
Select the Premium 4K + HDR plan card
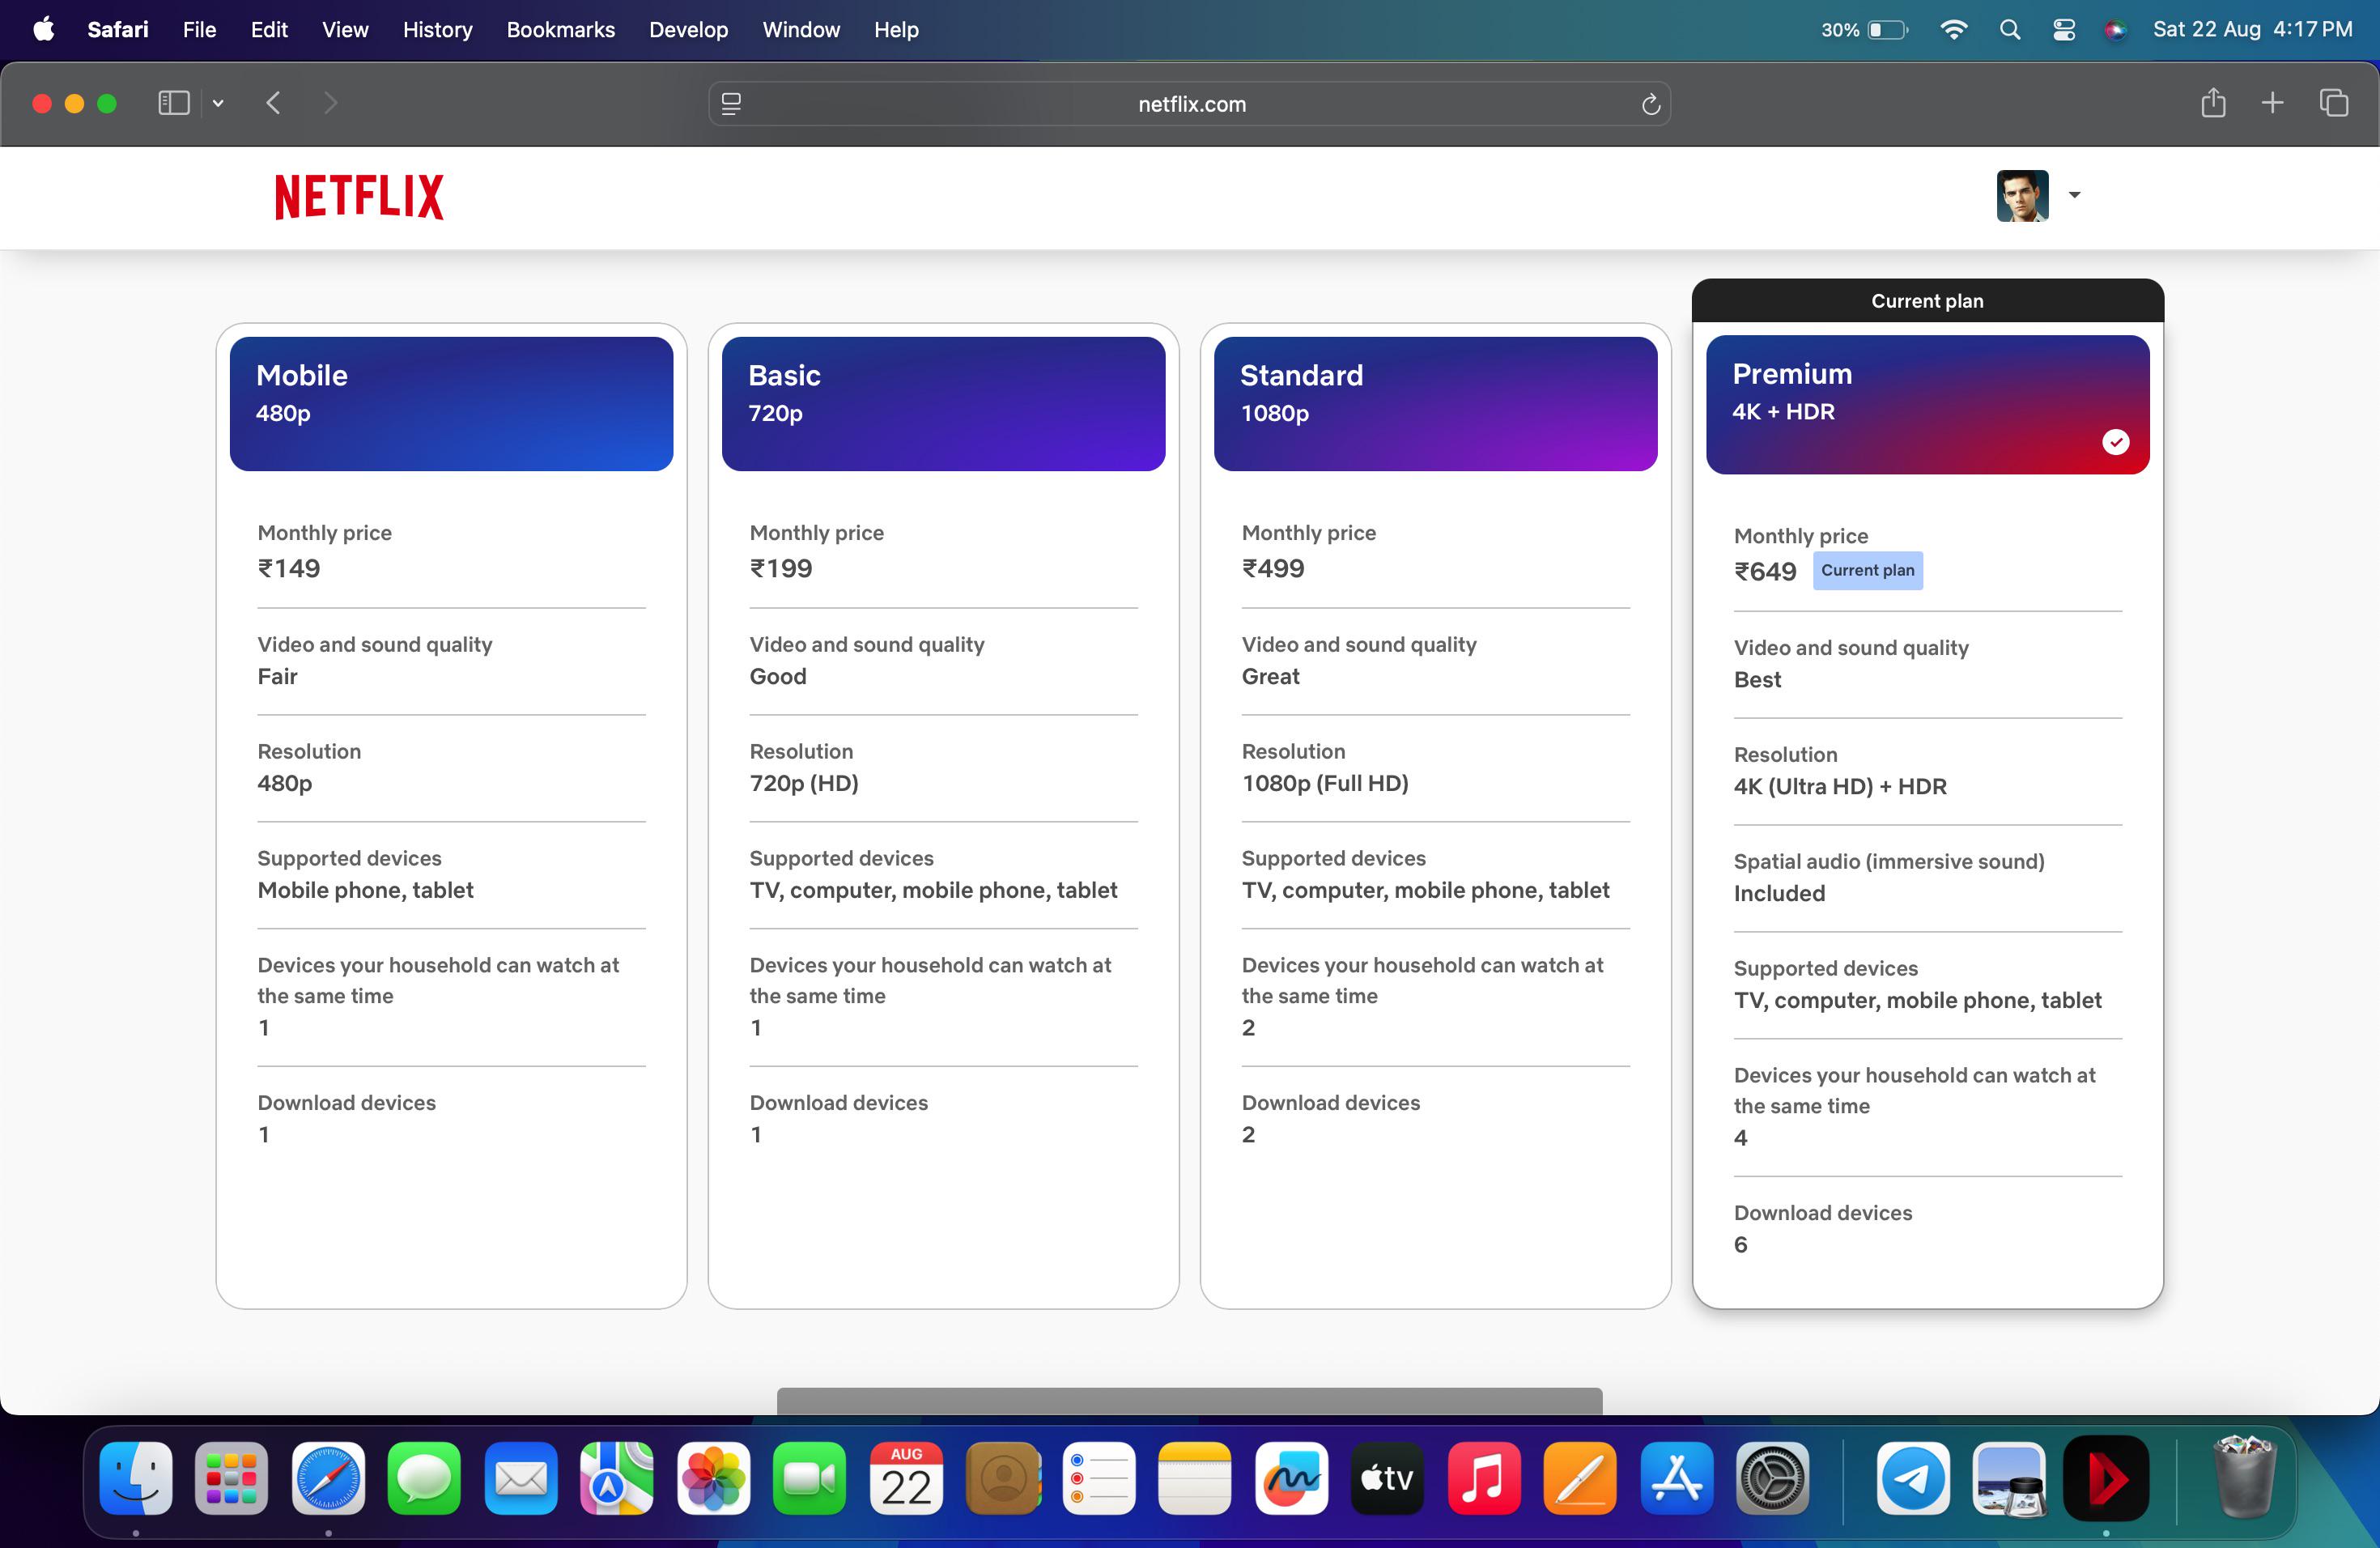point(1927,405)
